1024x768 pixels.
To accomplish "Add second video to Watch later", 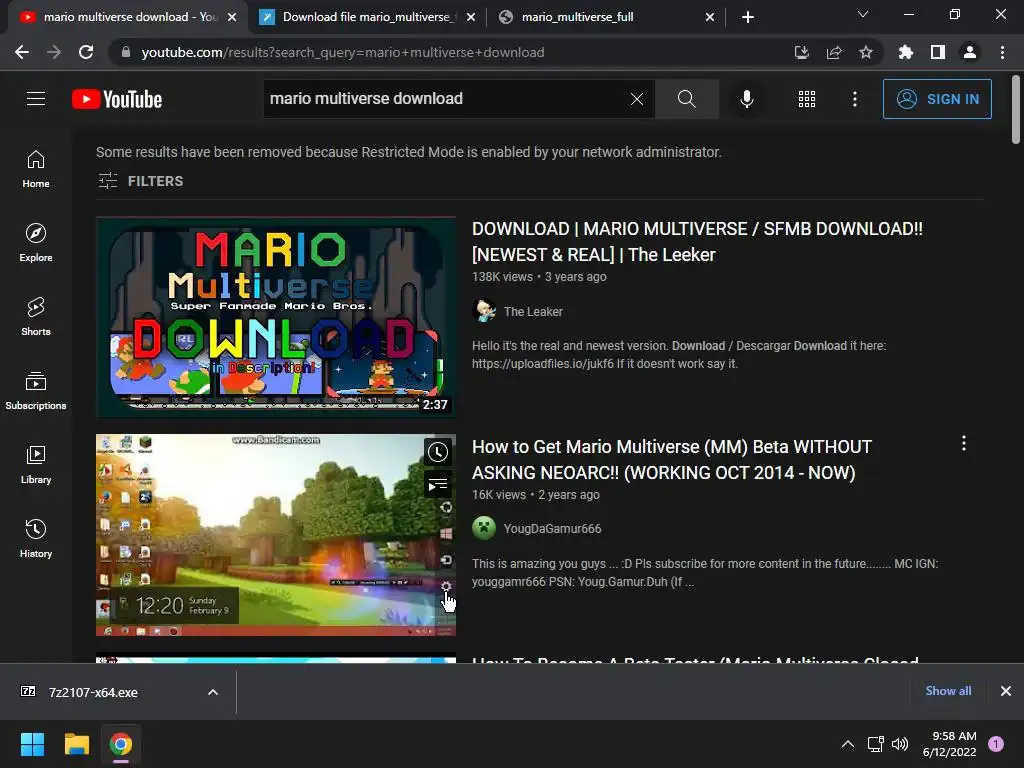I will pos(438,452).
